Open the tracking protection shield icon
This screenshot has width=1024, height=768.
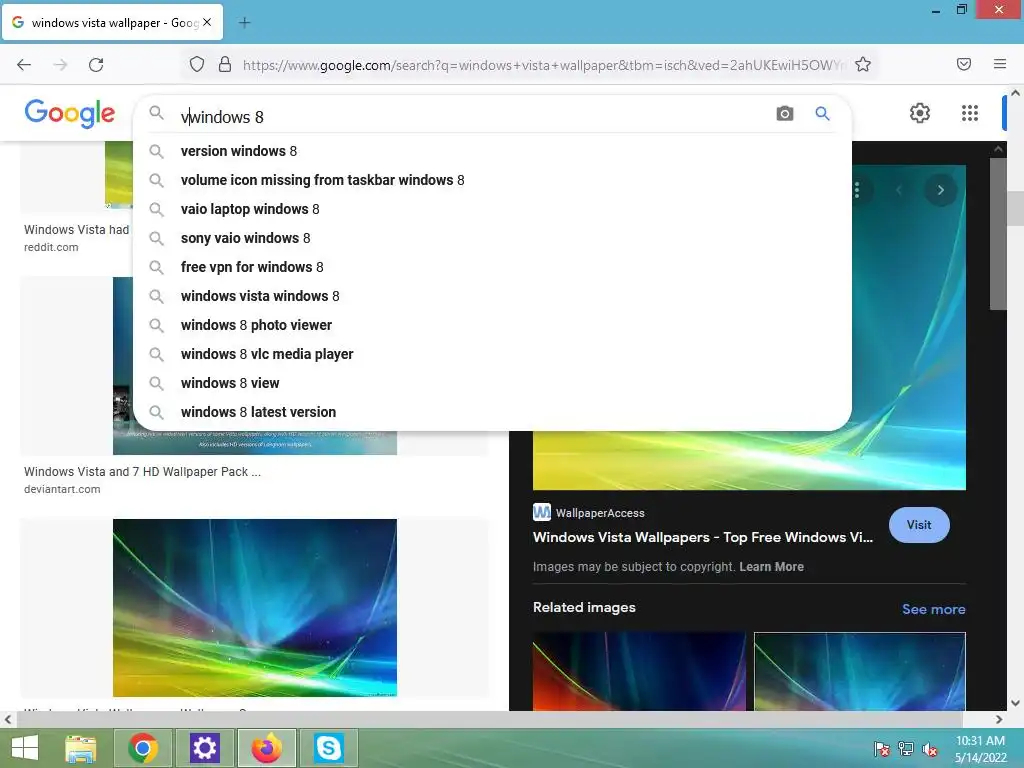[x=197, y=65]
